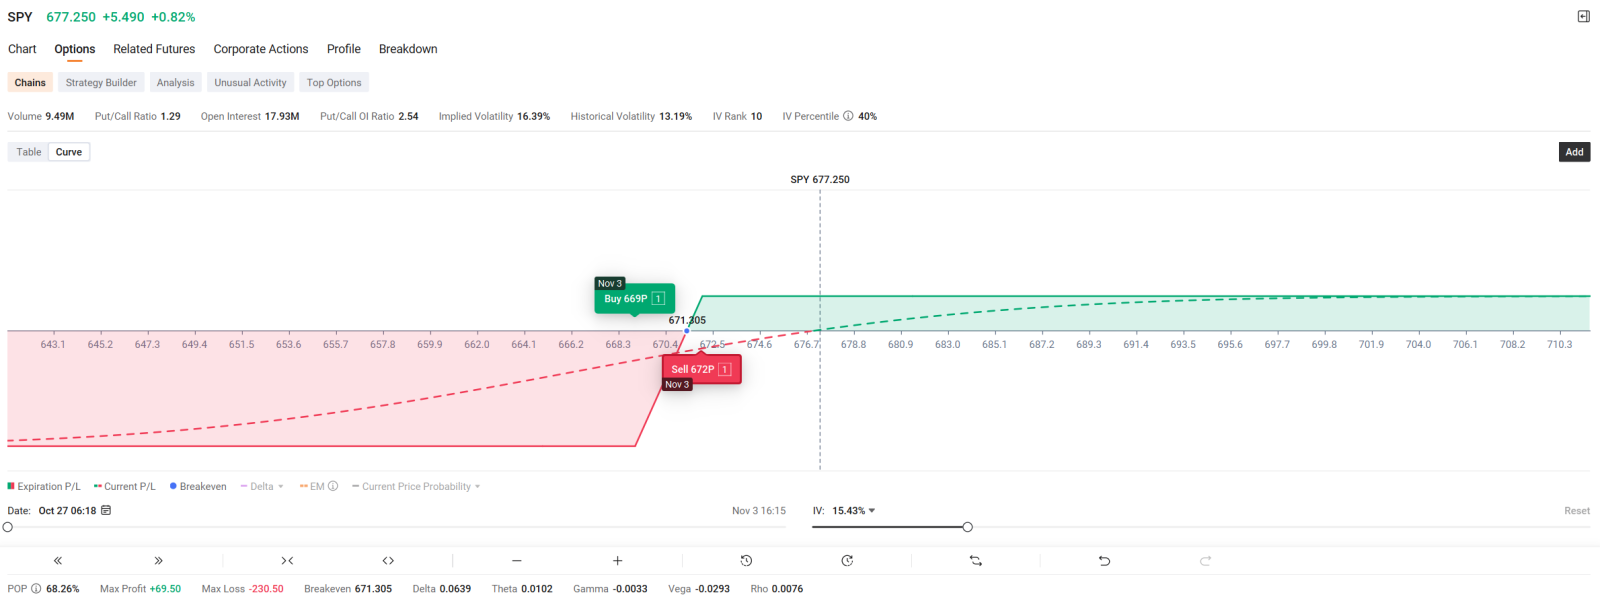This screenshot has width=1600, height=597.
Task: Click the Buy 669P leg marker
Action: pyautogui.click(x=635, y=299)
